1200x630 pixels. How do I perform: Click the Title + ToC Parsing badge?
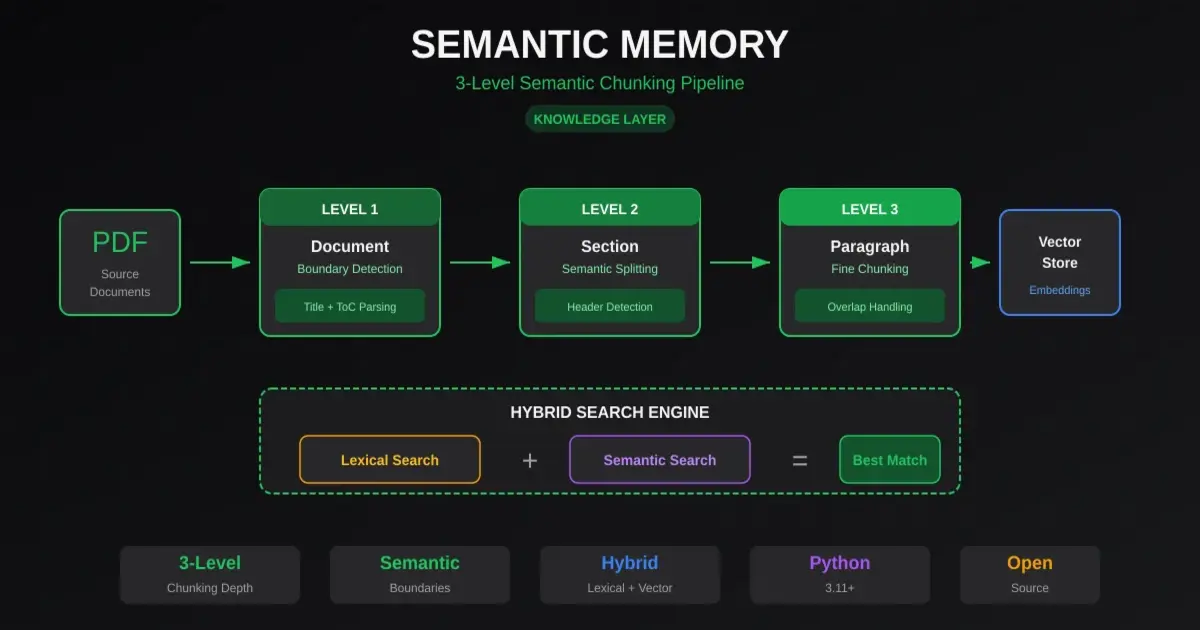(x=350, y=306)
